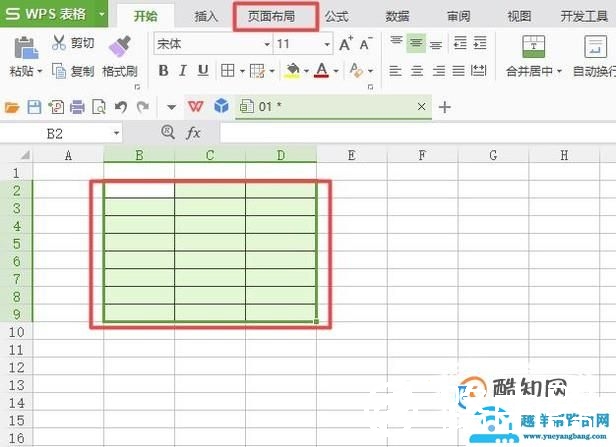
Task: Decrease indent
Action: click(x=460, y=43)
